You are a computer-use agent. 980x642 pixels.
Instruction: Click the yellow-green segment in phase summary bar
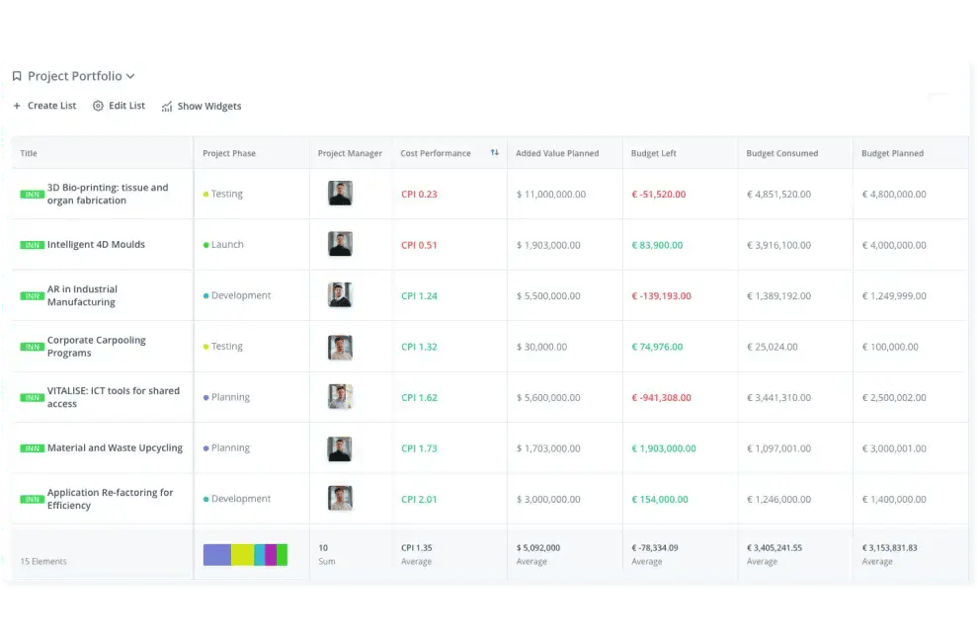[x=242, y=555]
